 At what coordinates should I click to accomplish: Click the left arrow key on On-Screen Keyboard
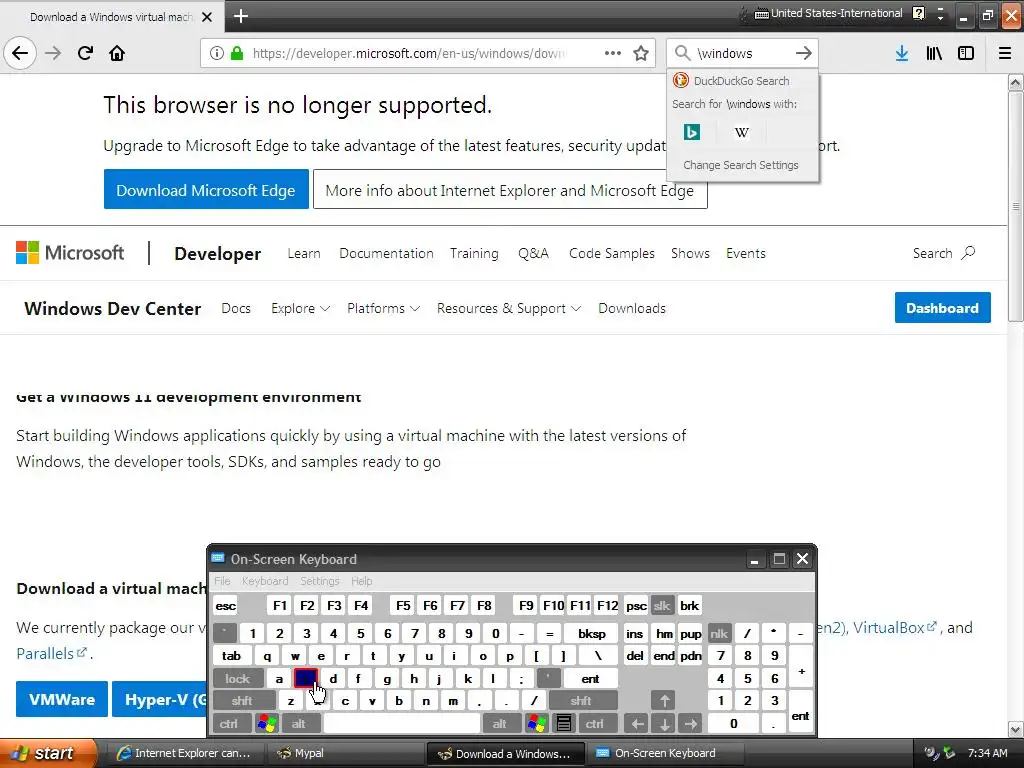(637, 724)
